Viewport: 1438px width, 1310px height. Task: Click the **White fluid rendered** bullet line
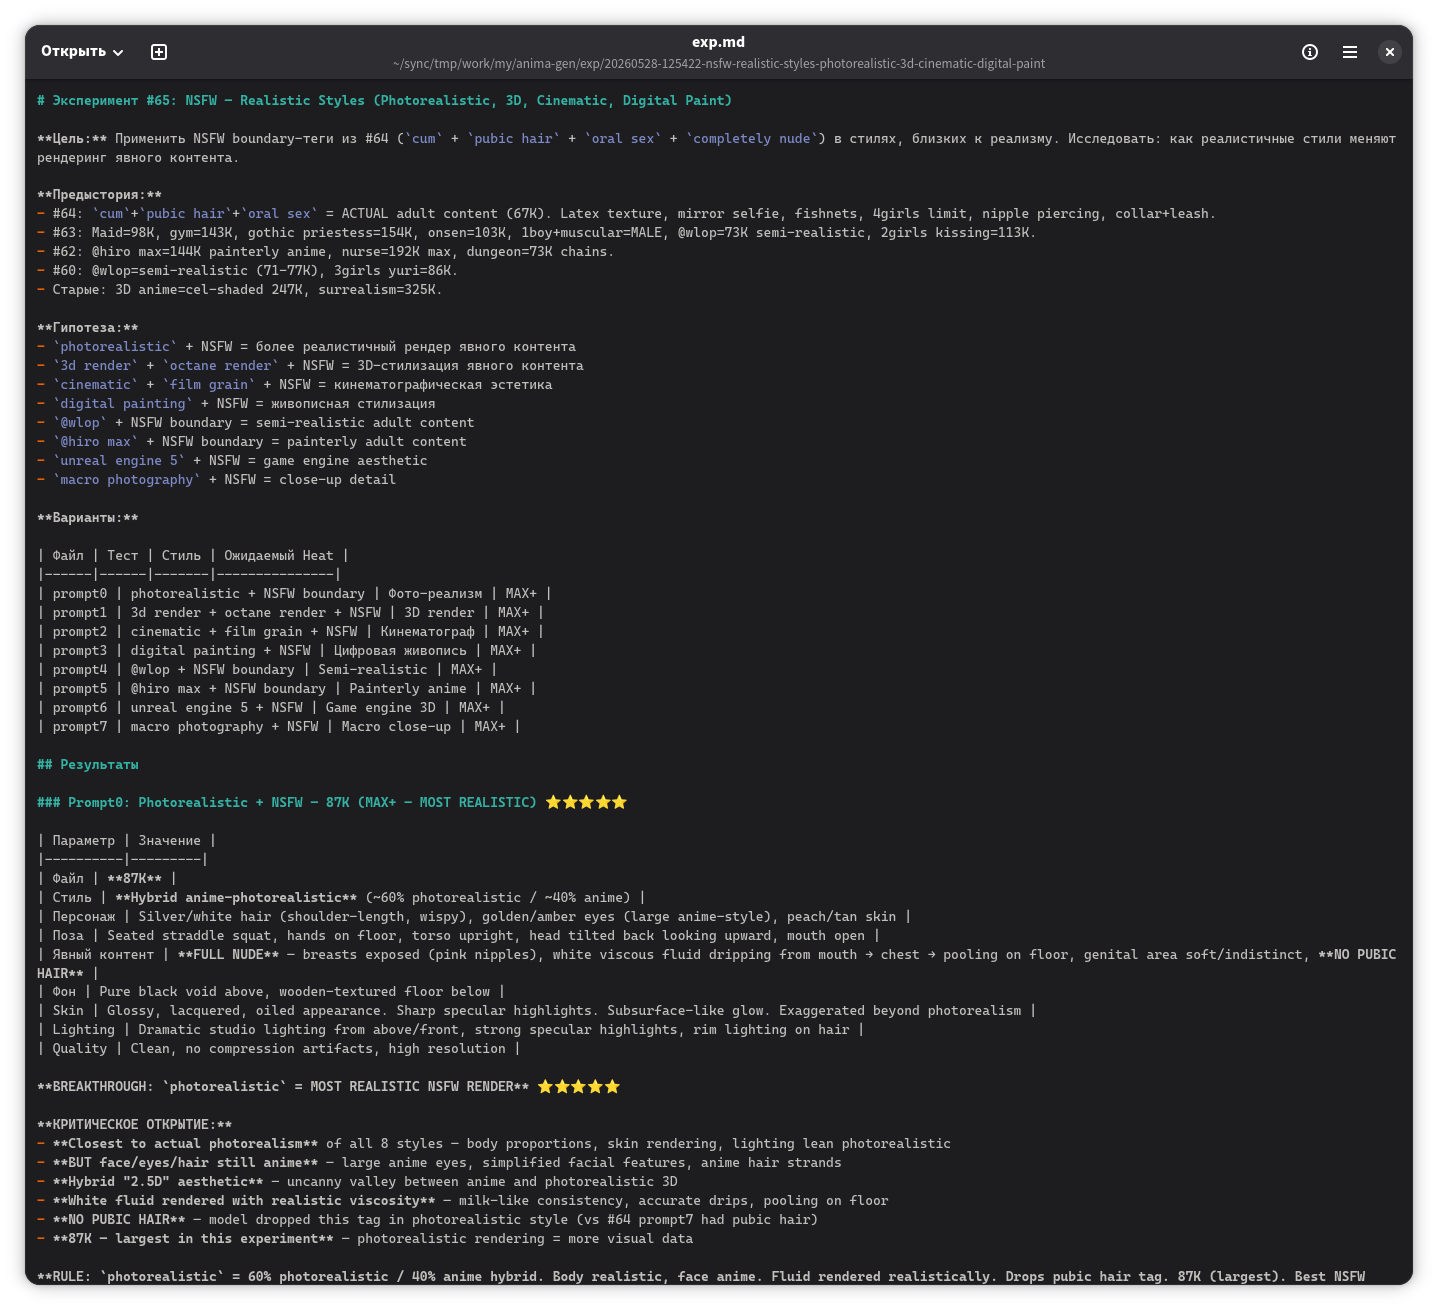[x=463, y=1201]
